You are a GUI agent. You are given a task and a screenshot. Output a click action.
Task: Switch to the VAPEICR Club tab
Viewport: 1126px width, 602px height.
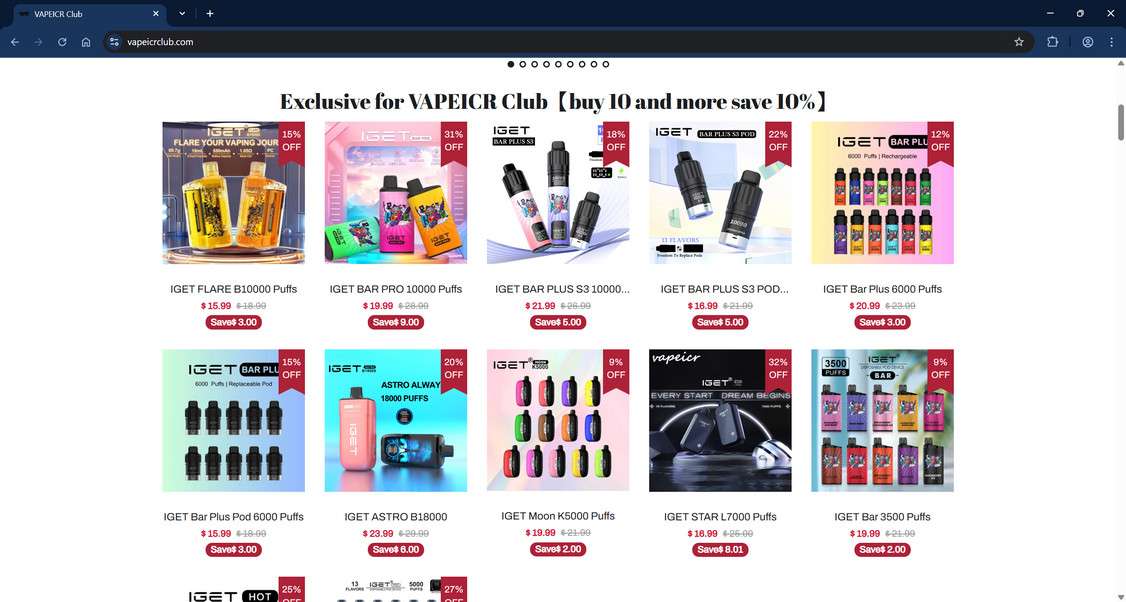85,14
